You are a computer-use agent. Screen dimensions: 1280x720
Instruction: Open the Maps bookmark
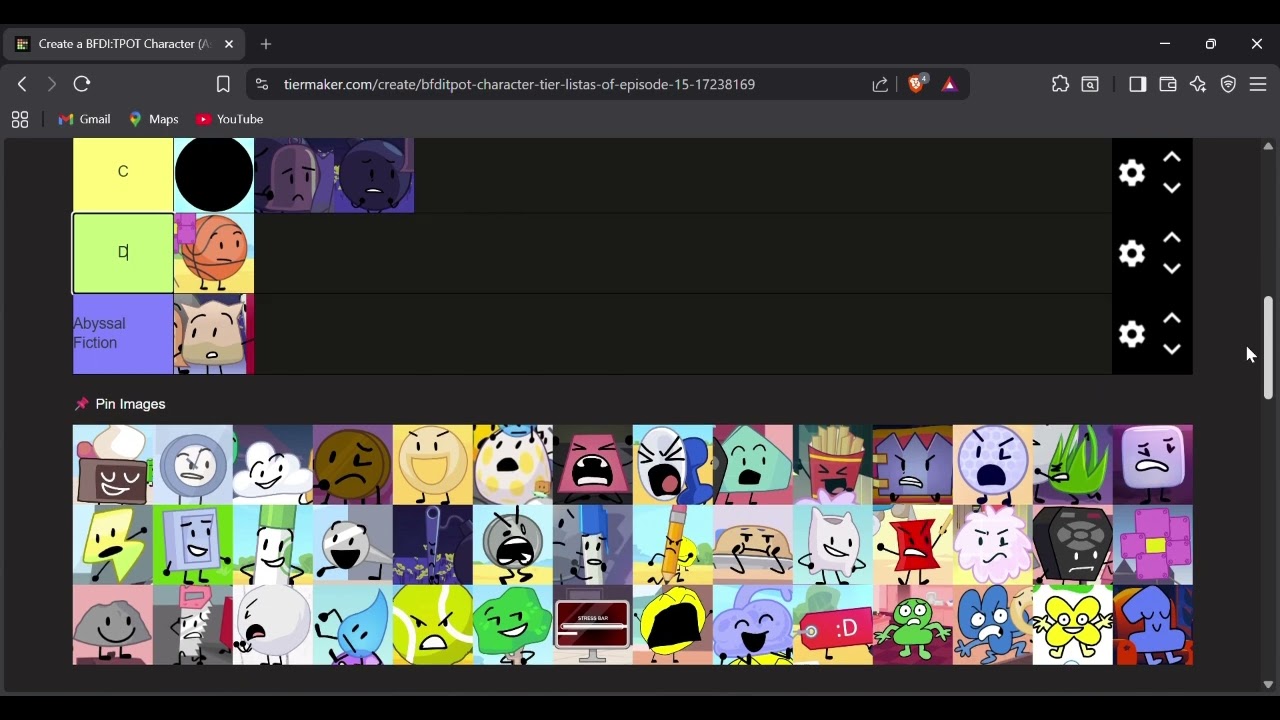click(153, 119)
